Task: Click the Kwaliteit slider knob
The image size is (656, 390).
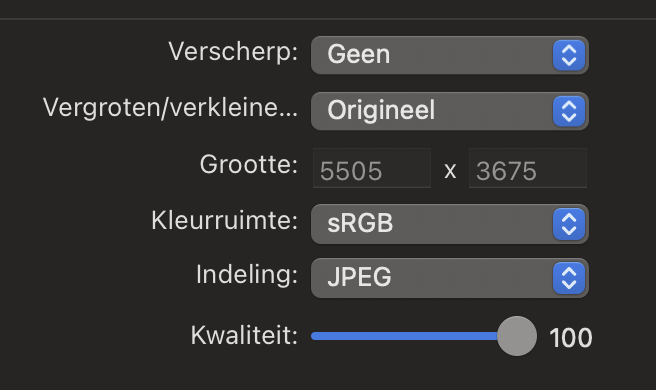Action: [x=517, y=336]
